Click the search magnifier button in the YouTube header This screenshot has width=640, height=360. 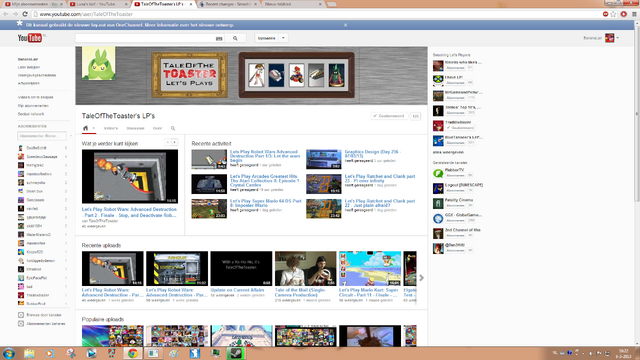point(235,38)
